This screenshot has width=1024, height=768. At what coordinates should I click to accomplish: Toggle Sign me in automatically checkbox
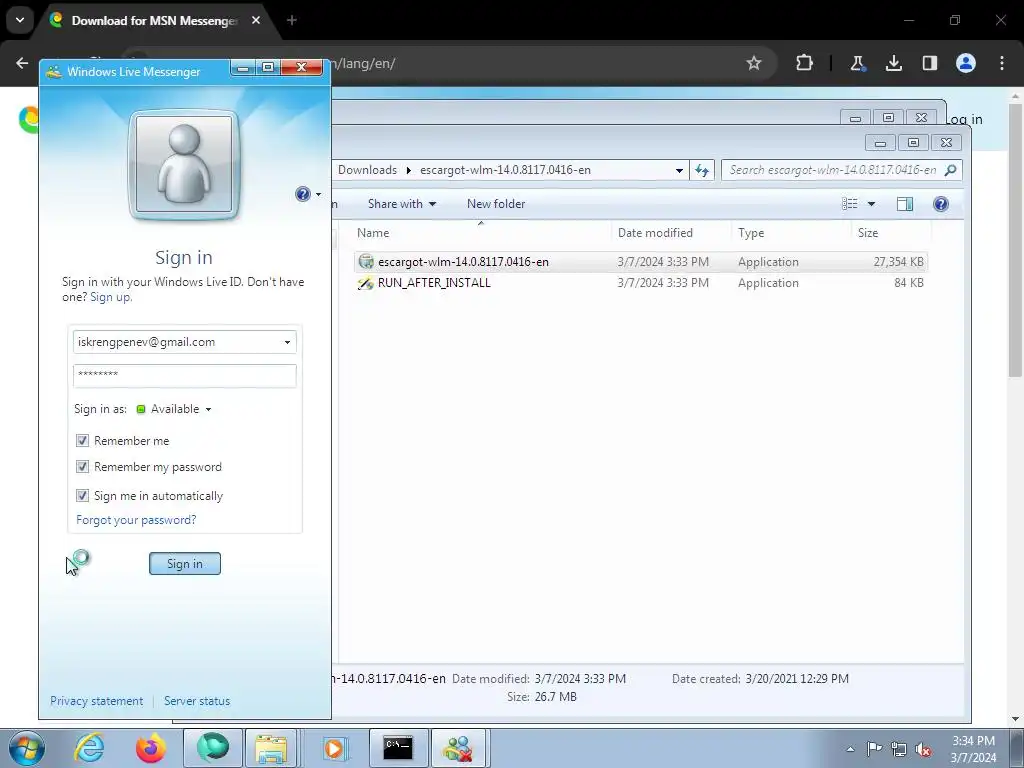pyautogui.click(x=82, y=496)
